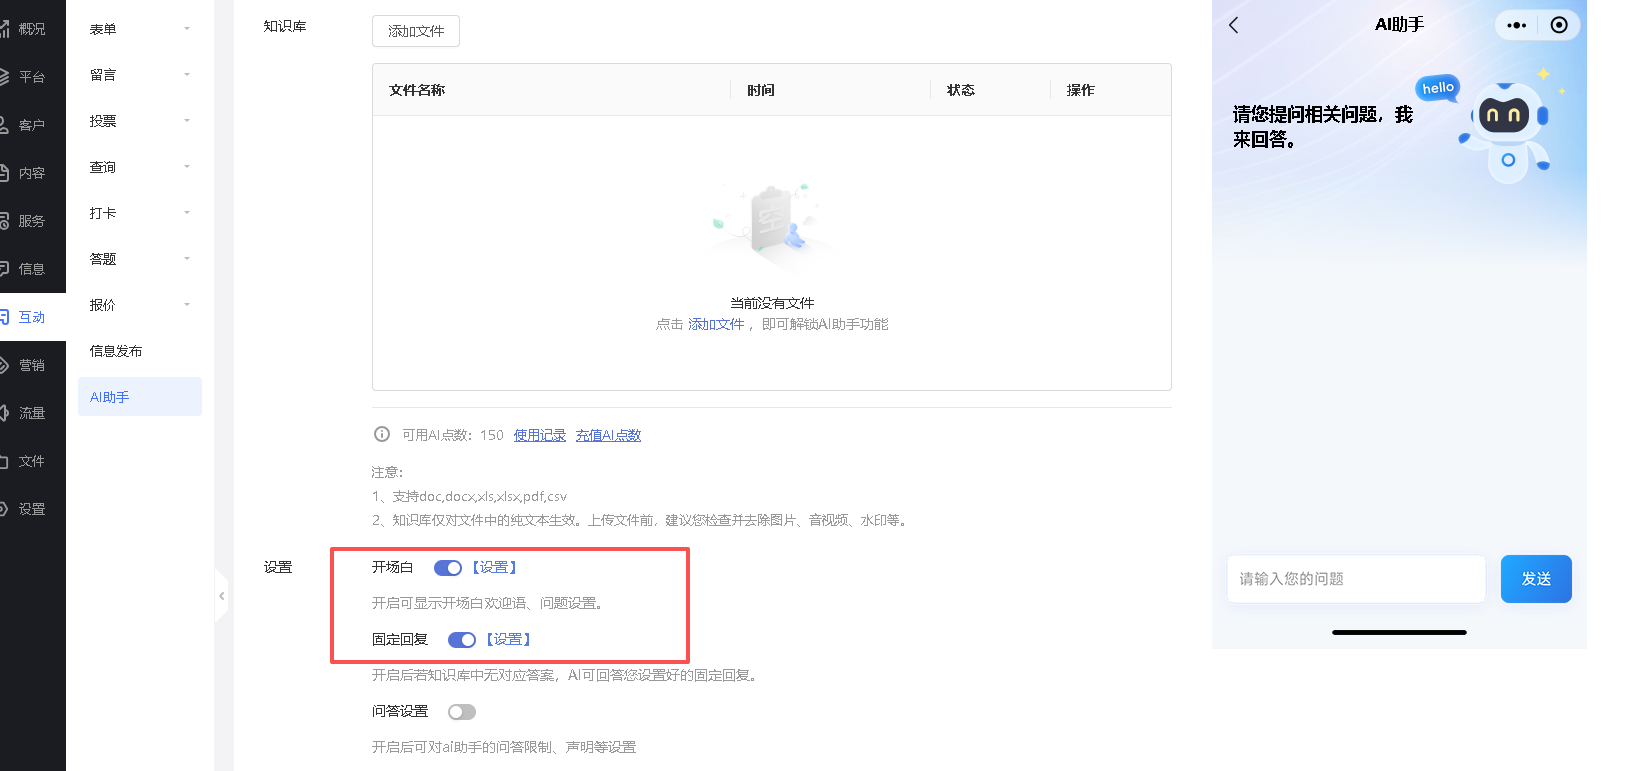The height and width of the screenshot is (771, 1645).
Task: Expand the 投票 dropdown arrow
Action: tap(186, 121)
